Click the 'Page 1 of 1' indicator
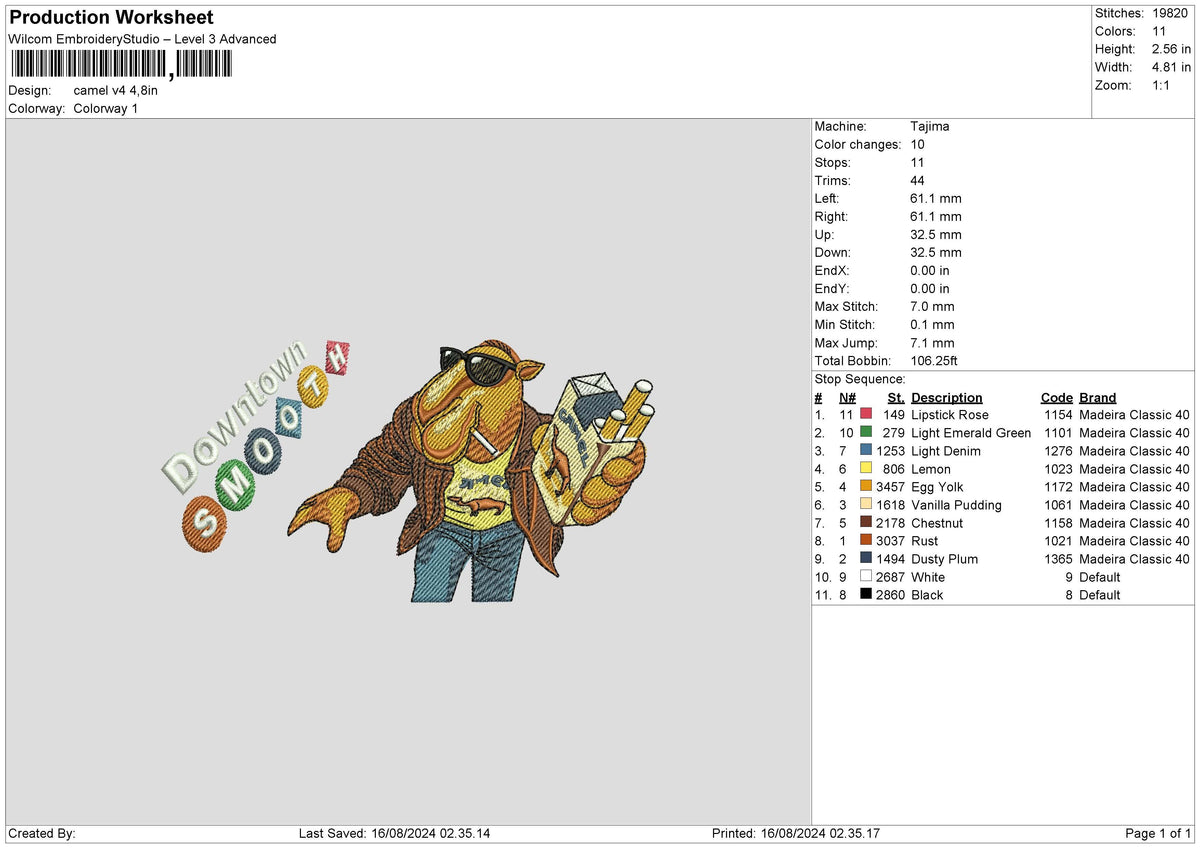The image size is (1200, 848). click(x=1159, y=833)
